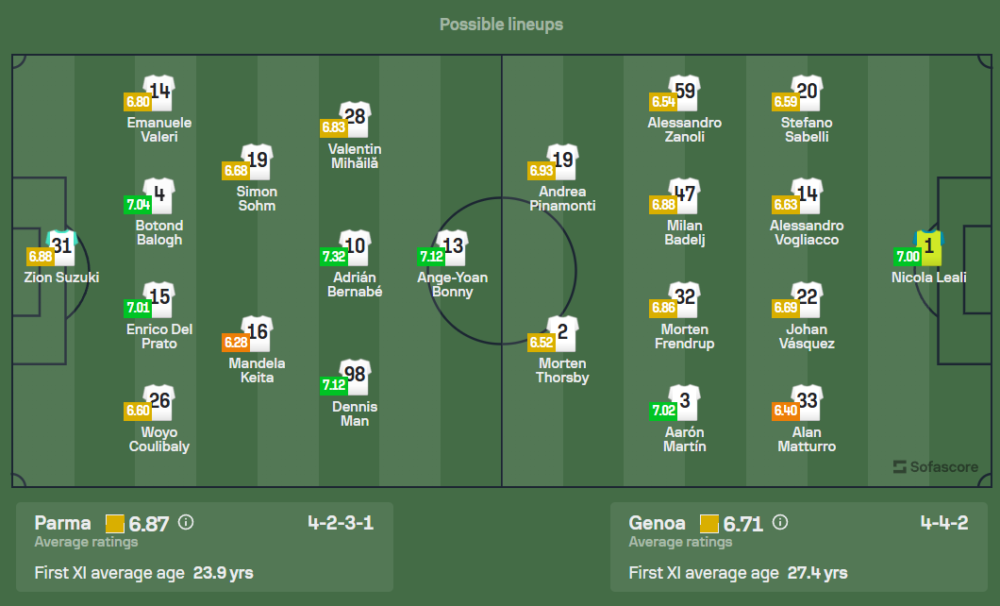Click info icon beside Genoa 6.71 rating

[781, 523]
